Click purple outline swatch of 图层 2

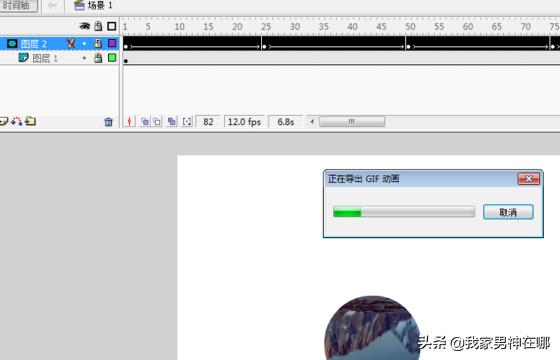[112, 44]
